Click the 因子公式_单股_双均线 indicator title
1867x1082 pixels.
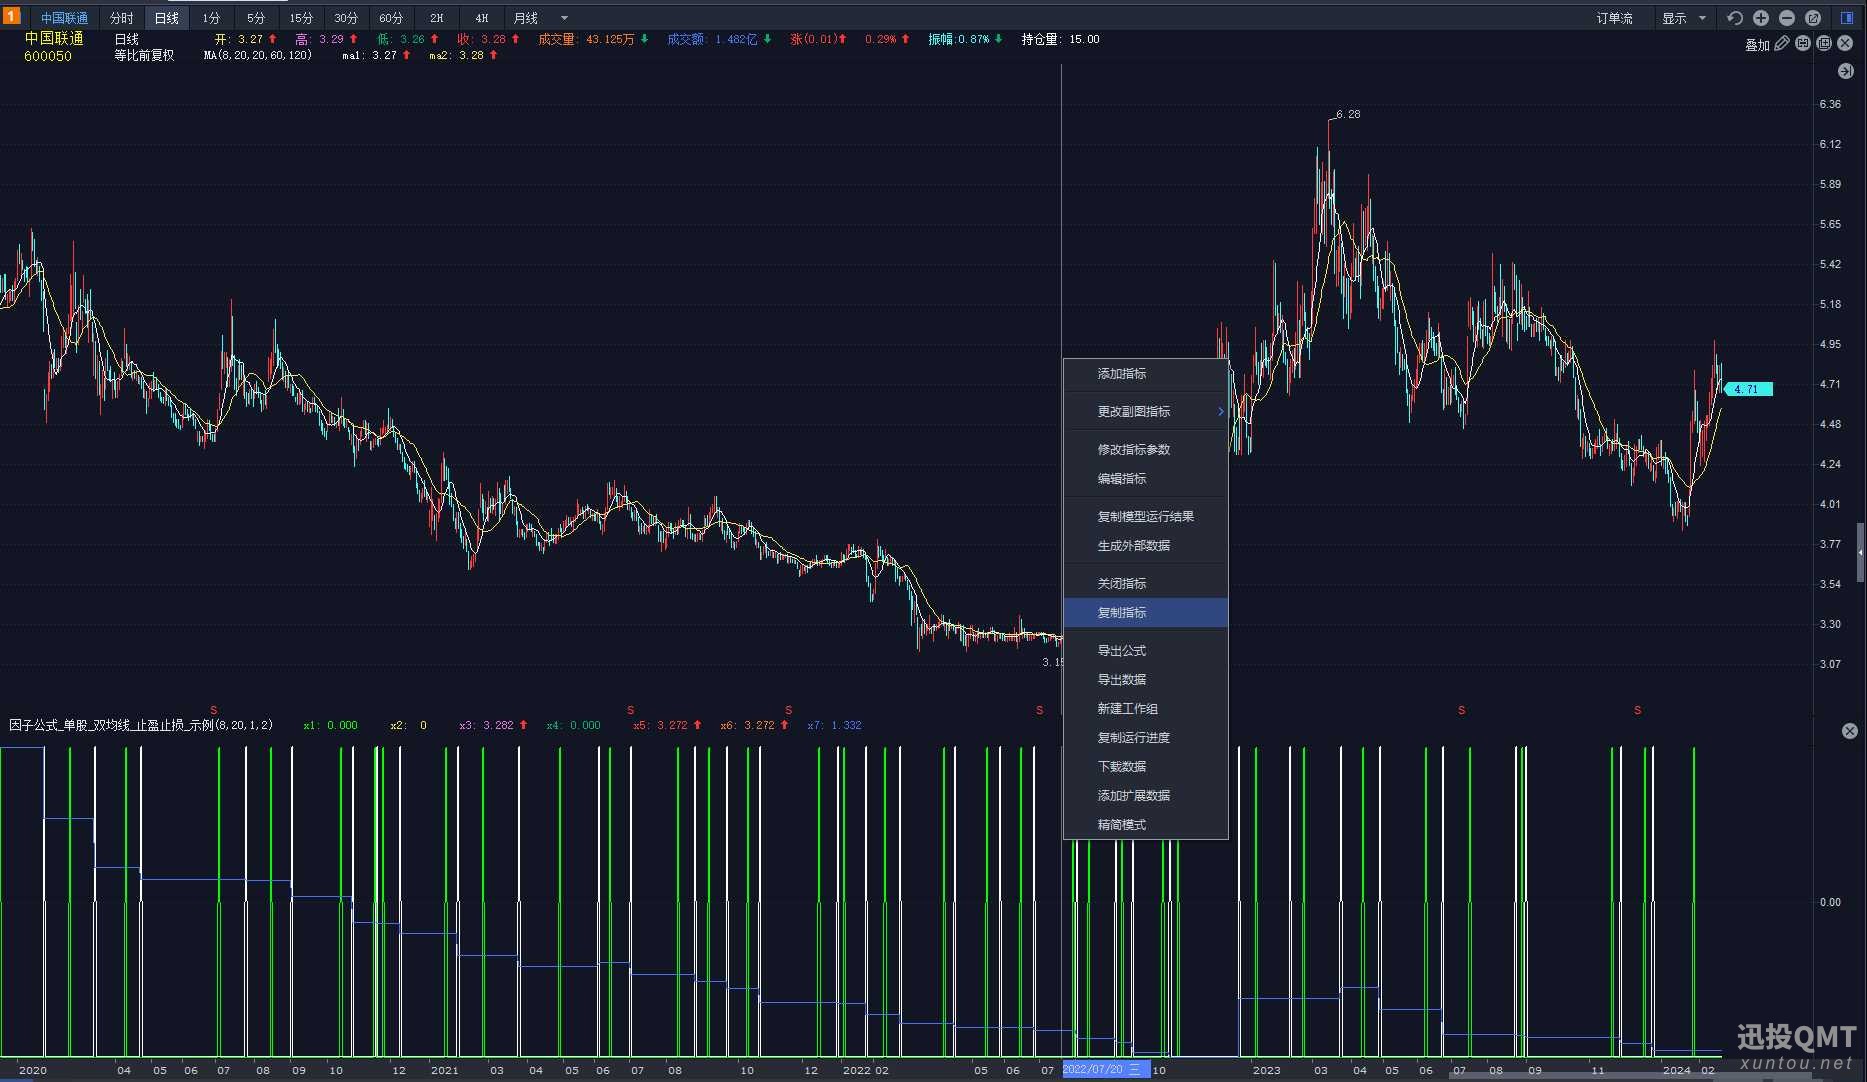141,725
